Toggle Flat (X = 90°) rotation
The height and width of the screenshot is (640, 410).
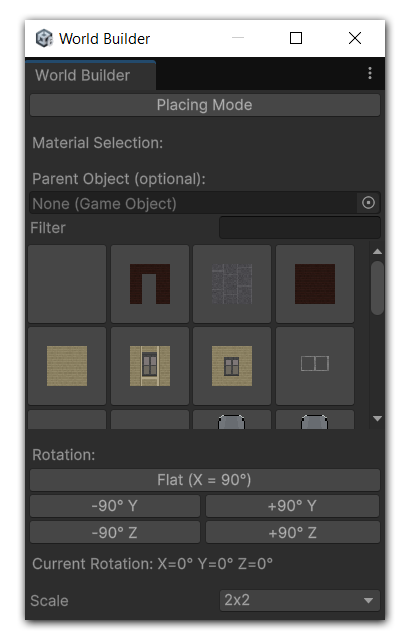[x=205, y=480]
